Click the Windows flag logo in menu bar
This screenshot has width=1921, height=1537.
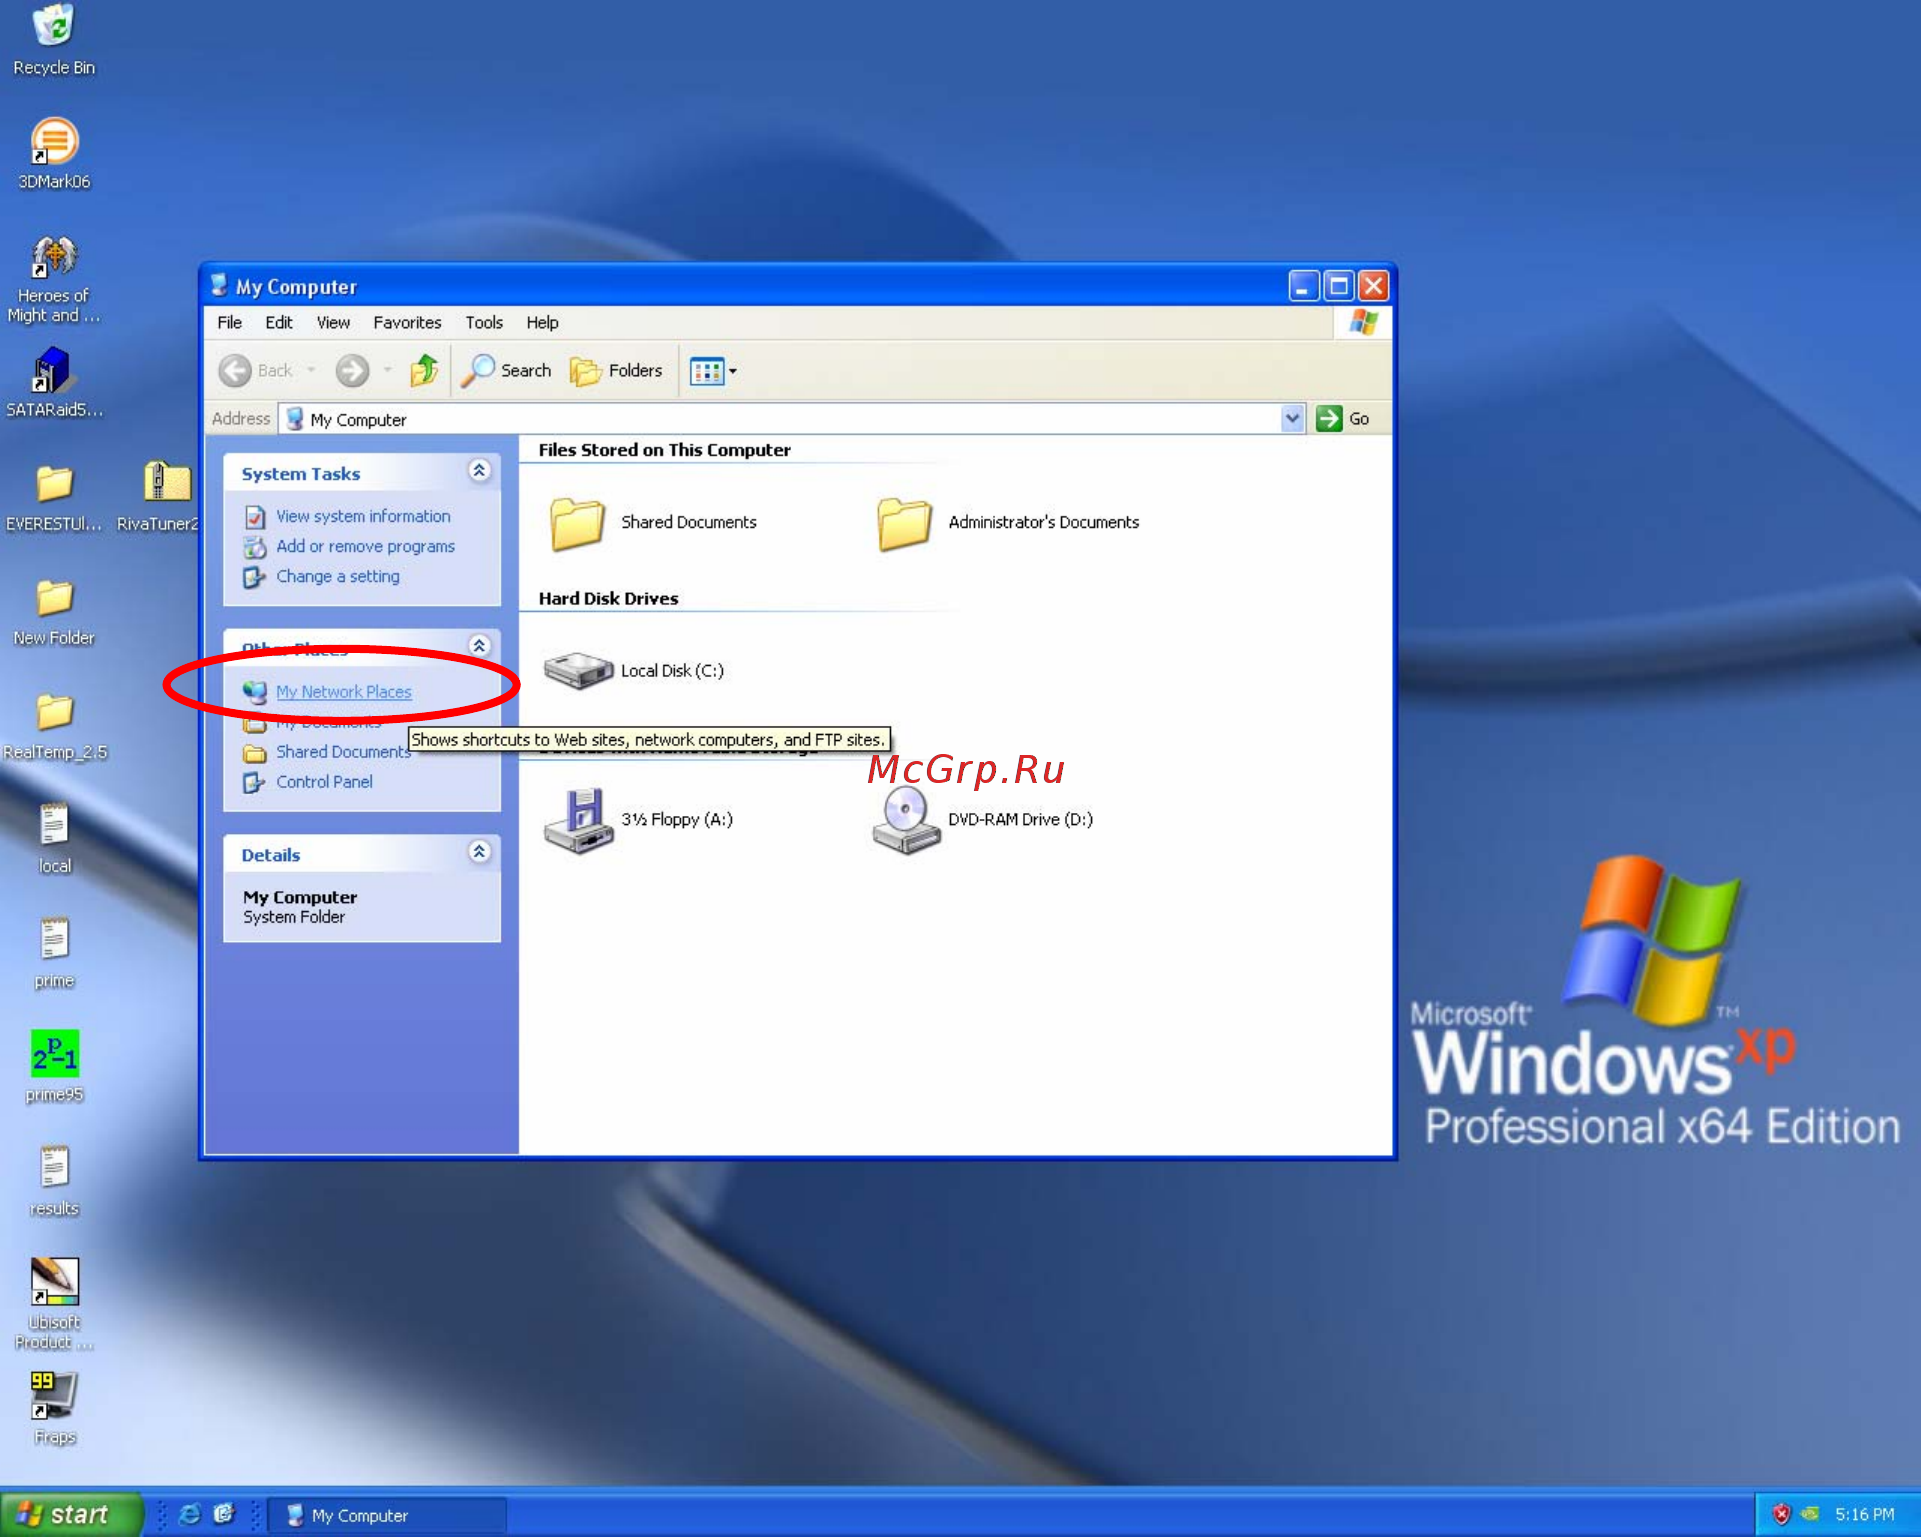tap(1363, 323)
